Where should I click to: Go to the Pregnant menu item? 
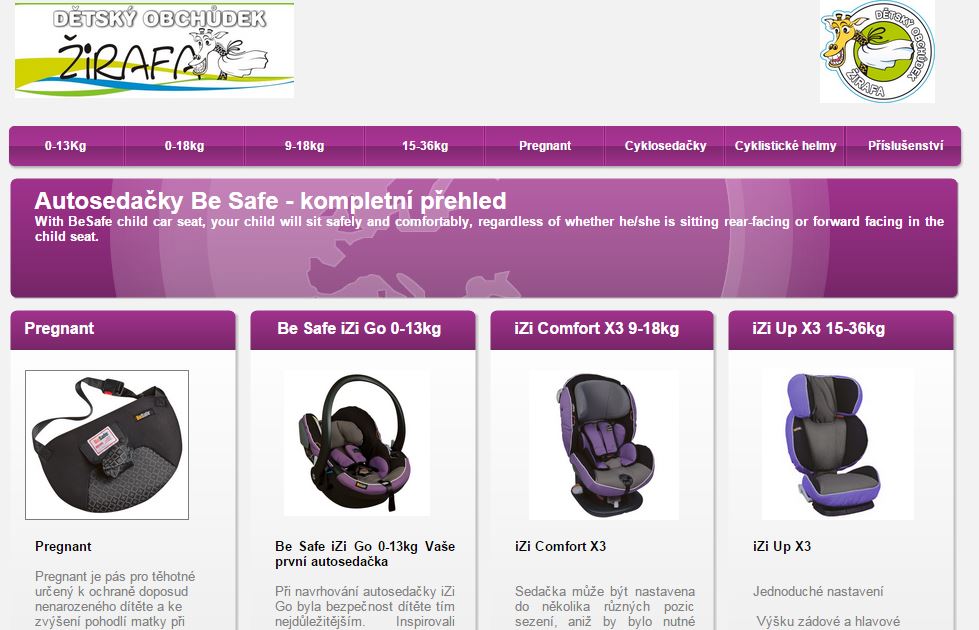pos(544,146)
